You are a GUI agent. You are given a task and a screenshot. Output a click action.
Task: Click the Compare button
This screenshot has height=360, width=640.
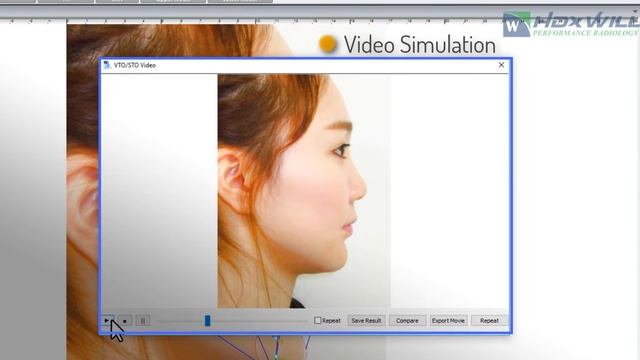click(407, 321)
